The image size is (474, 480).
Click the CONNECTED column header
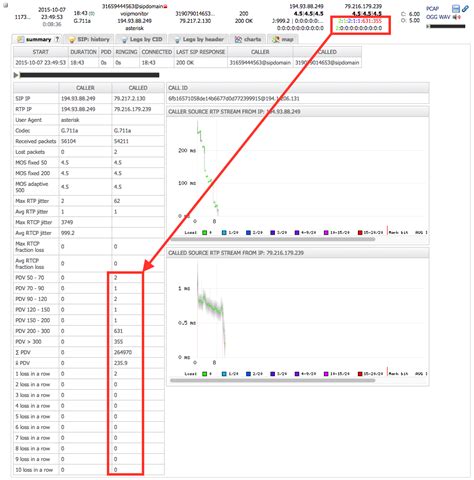157,52
